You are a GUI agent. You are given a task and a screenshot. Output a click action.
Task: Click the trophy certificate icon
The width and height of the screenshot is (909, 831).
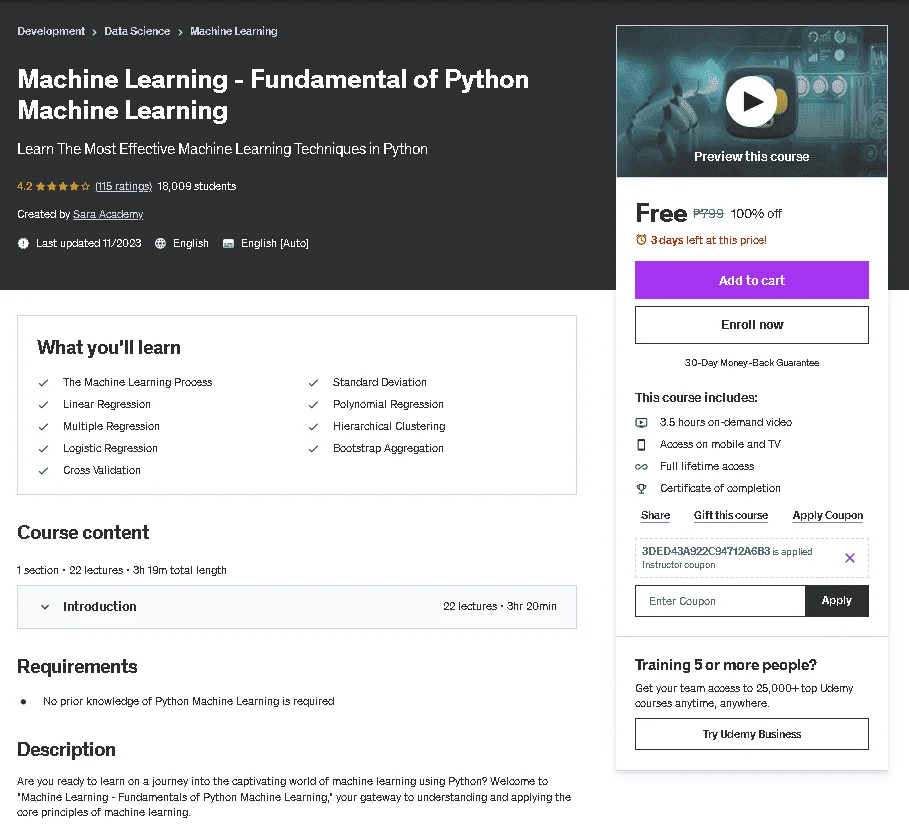pos(641,488)
